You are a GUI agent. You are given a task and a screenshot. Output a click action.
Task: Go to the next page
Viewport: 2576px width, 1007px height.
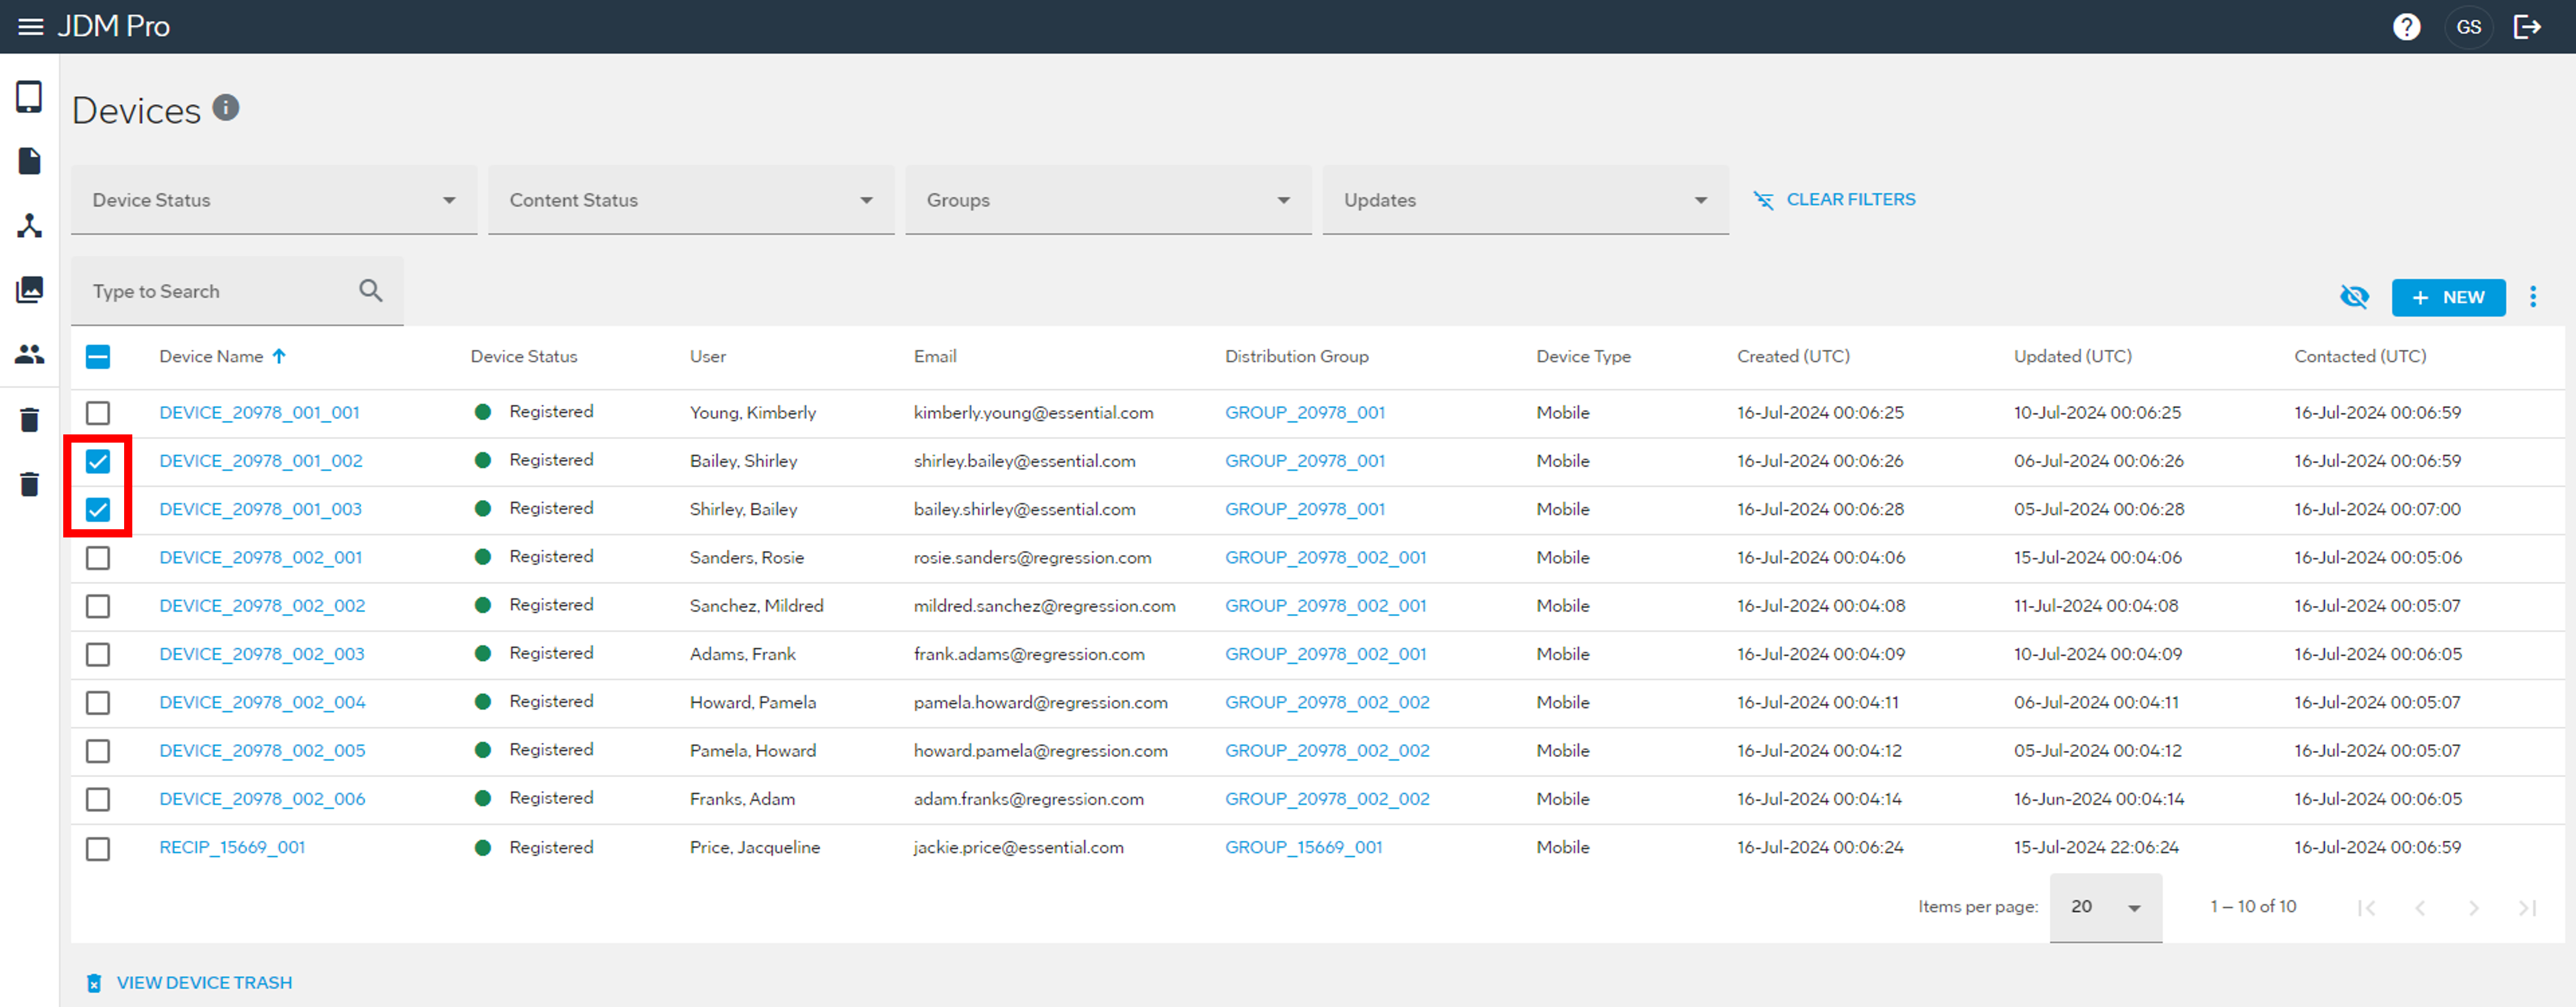2474,908
